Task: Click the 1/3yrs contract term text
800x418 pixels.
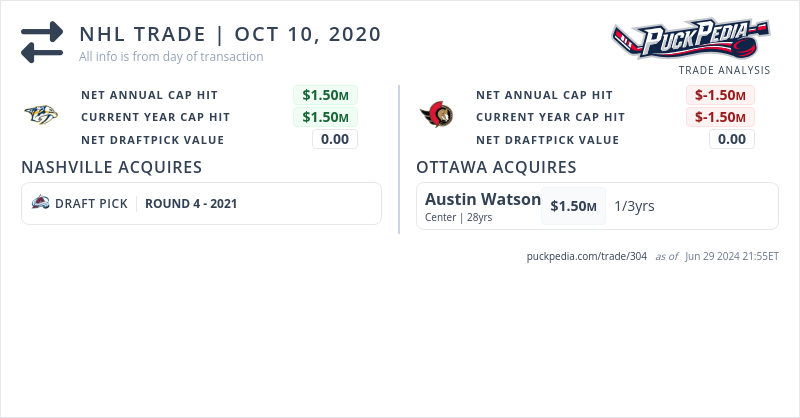Action: [634, 206]
